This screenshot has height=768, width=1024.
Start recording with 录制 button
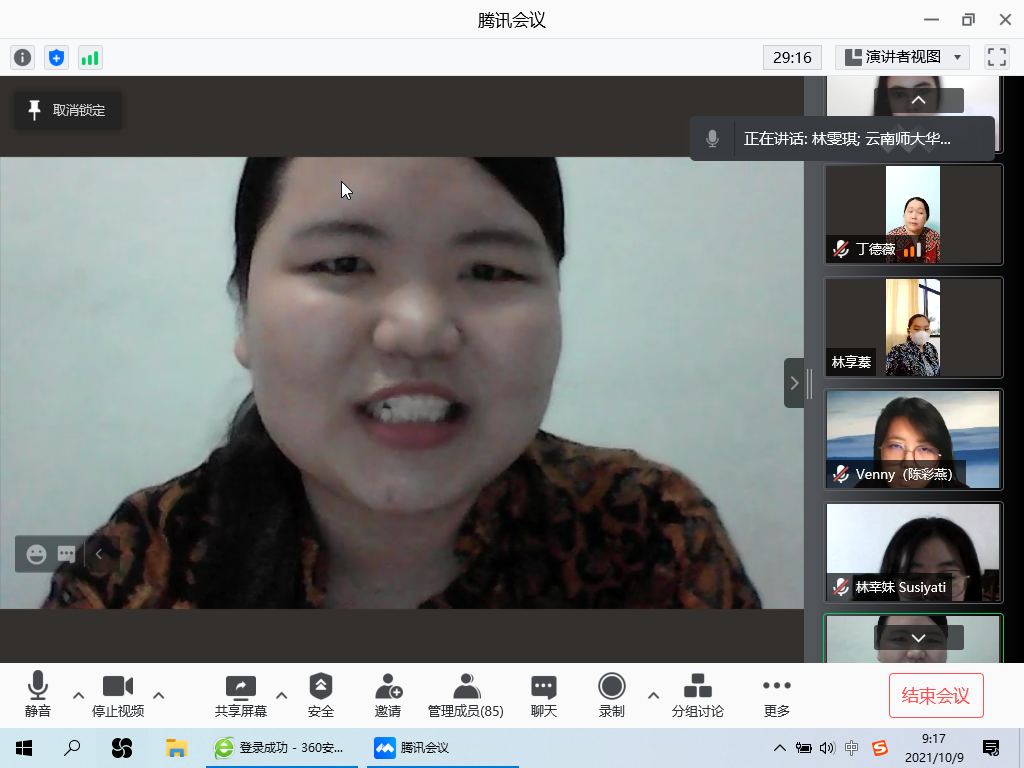pos(611,695)
